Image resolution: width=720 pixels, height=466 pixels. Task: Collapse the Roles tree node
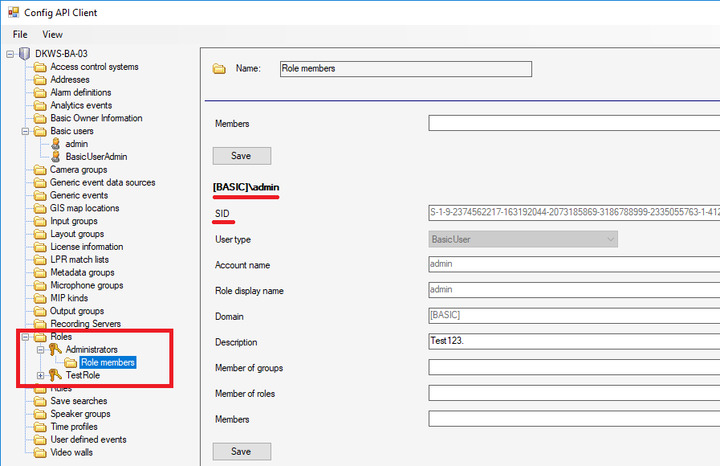tap(24, 337)
